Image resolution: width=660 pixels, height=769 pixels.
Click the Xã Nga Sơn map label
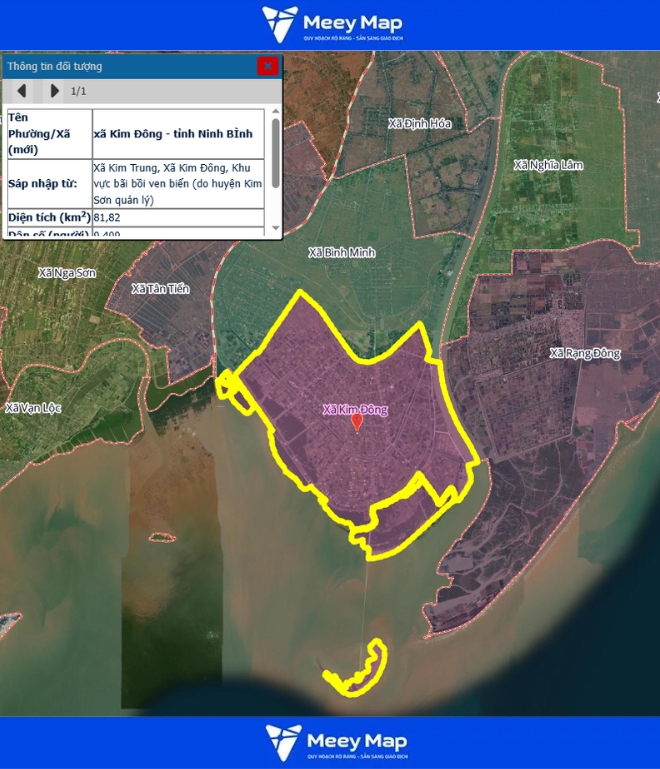65,272
